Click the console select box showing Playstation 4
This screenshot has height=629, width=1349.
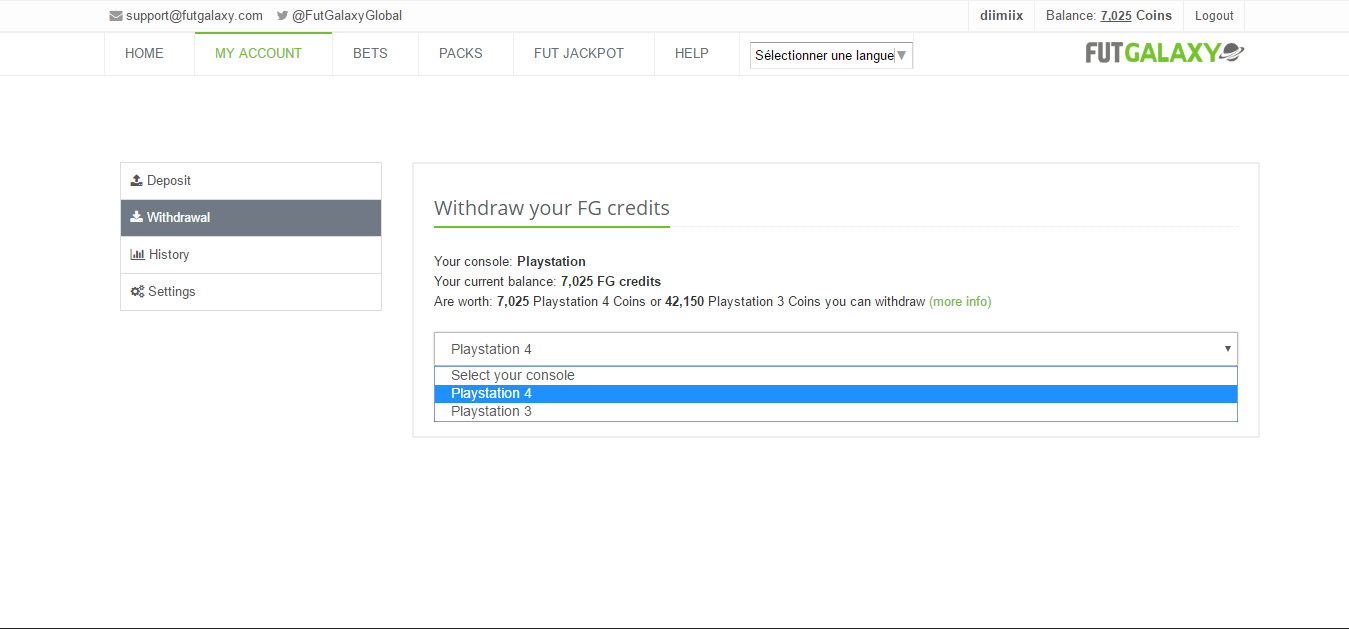(x=836, y=349)
